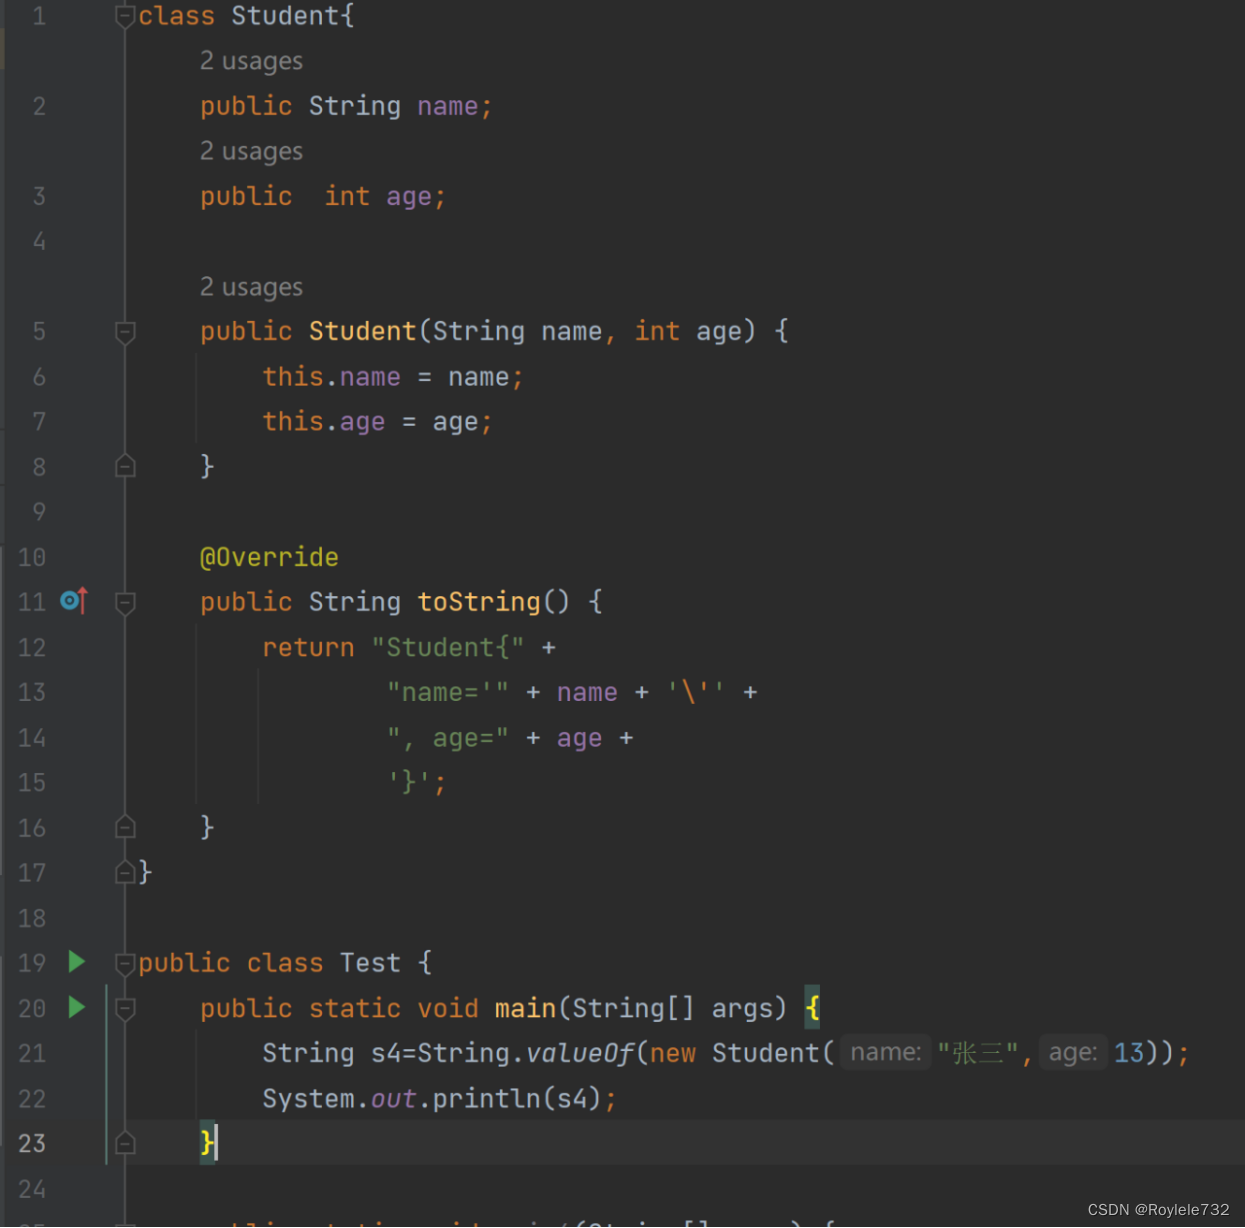Show usages of the age field
This screenshot has height=1228, width=1245.
click(251, 150)
